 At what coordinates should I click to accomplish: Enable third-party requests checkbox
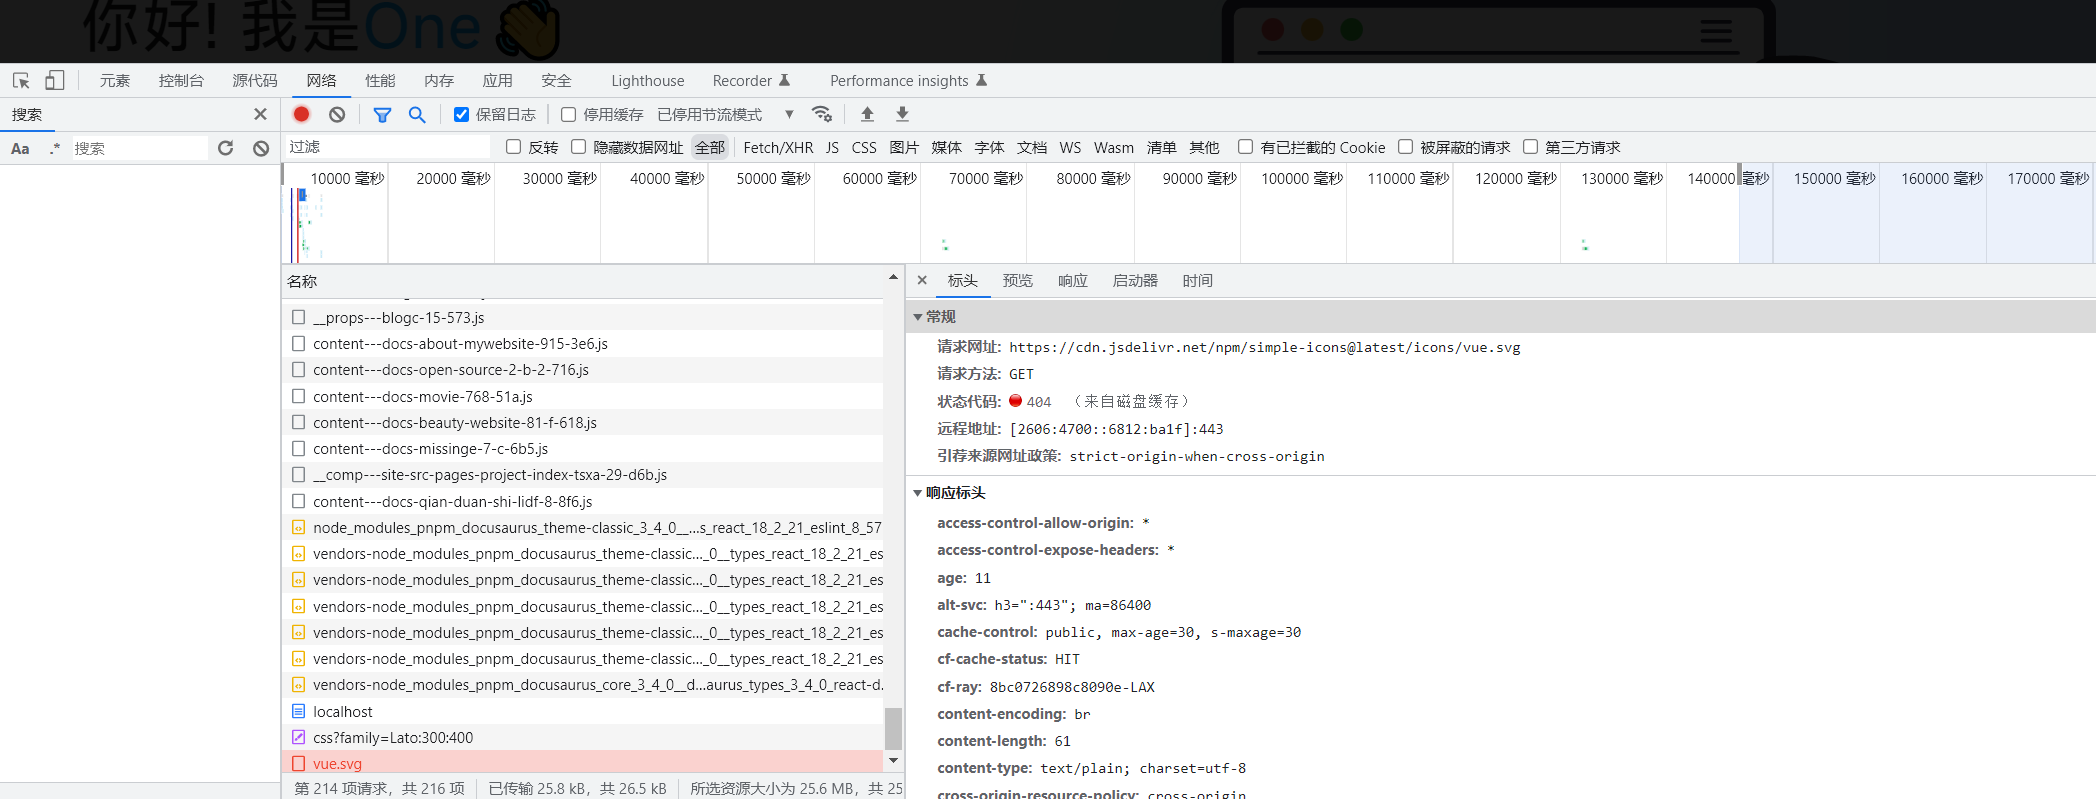tap(1530, 147)
